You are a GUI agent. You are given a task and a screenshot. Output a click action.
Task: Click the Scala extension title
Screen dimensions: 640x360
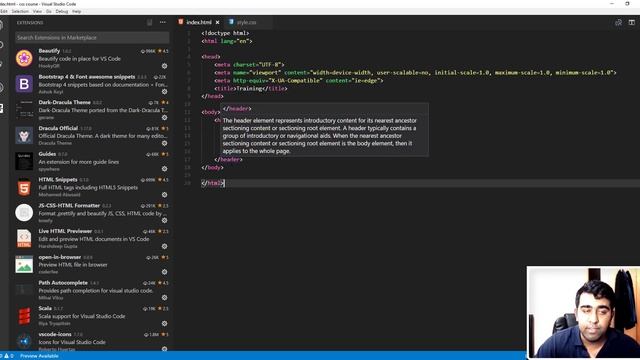pos(45,308)
